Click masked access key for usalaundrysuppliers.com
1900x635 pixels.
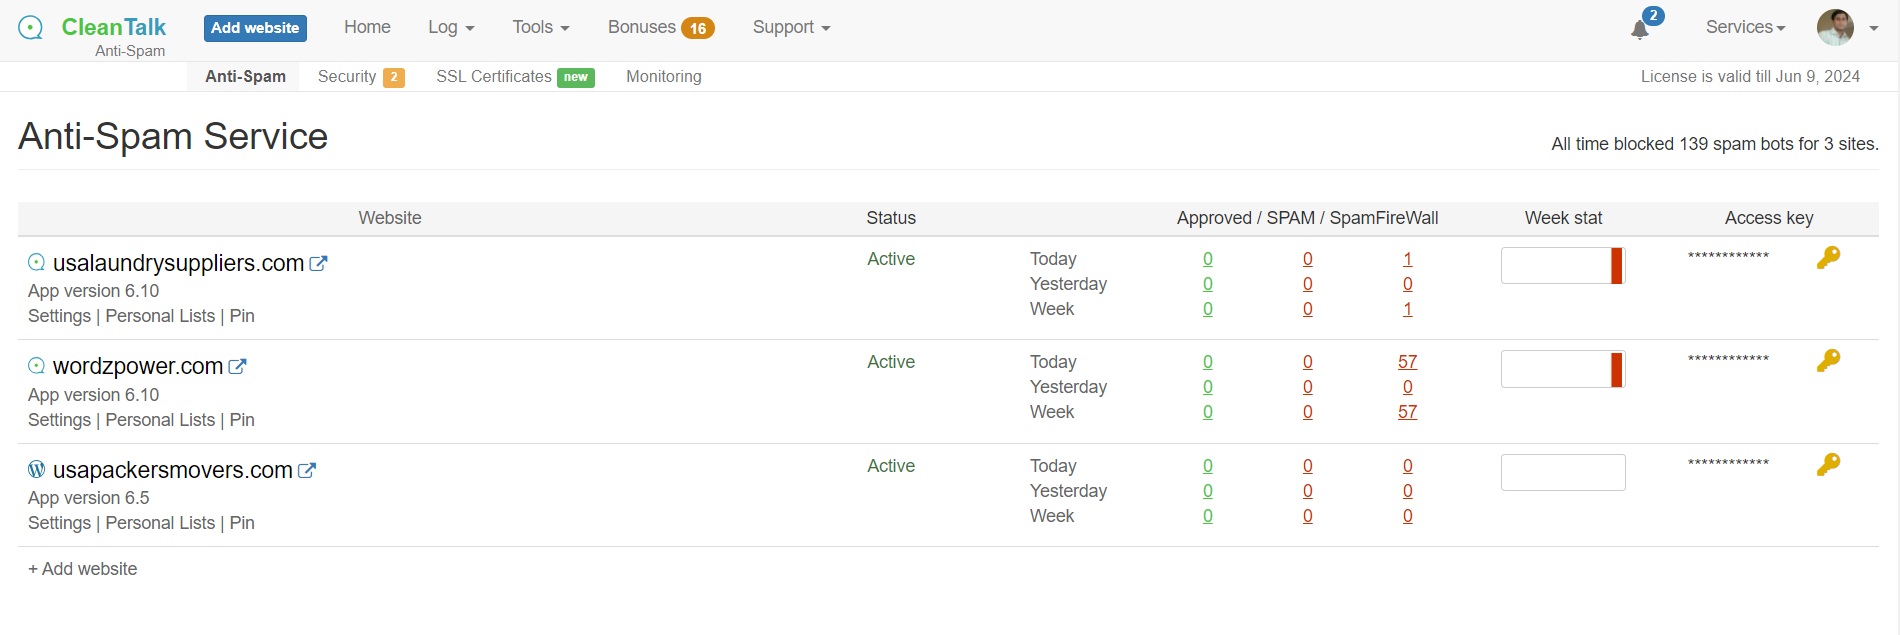click(x=1728, y=257)
